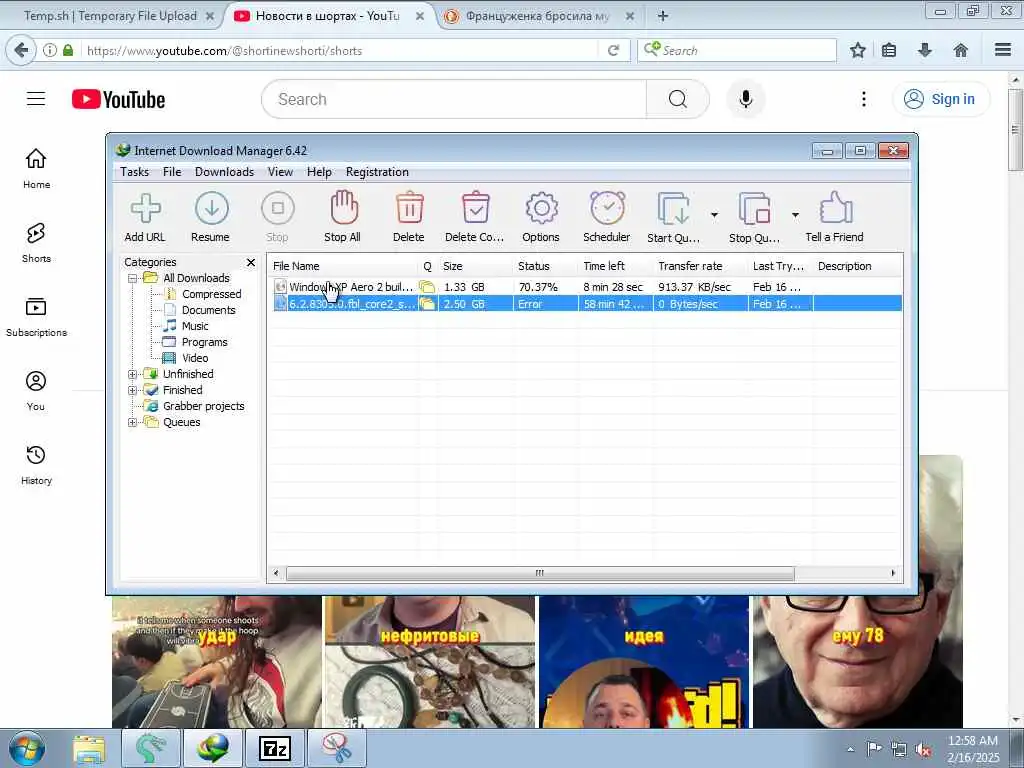
Task: Open the View menu
Action: [x=280, y=172]
